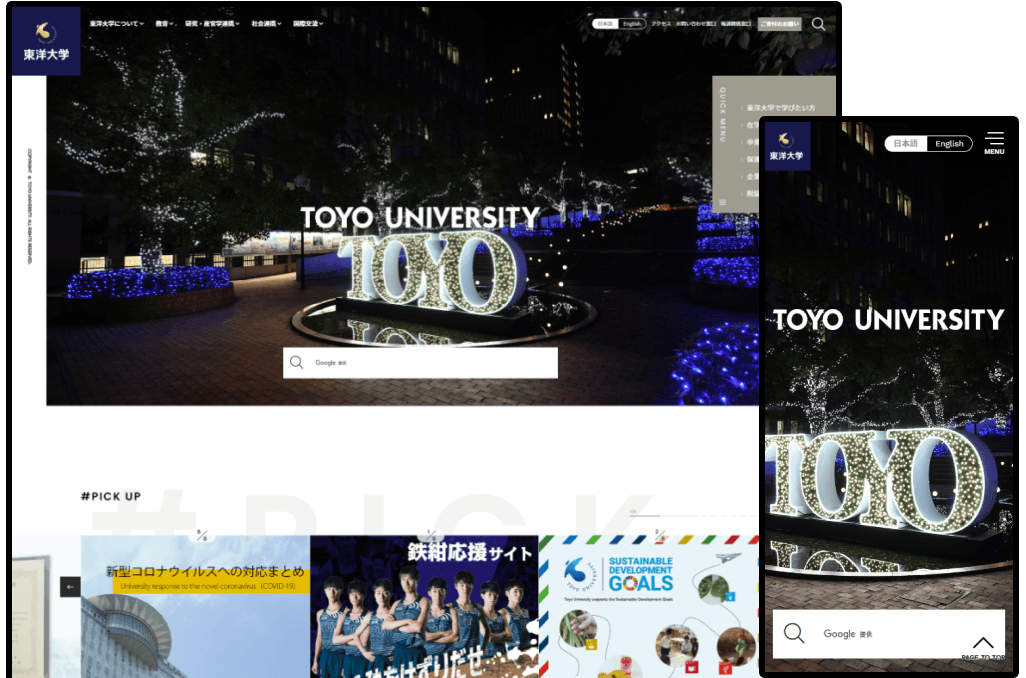1026x678 pixels.
Task: Click the PAGE TO TOP arrow on mobile
Action: click(983, 647)
